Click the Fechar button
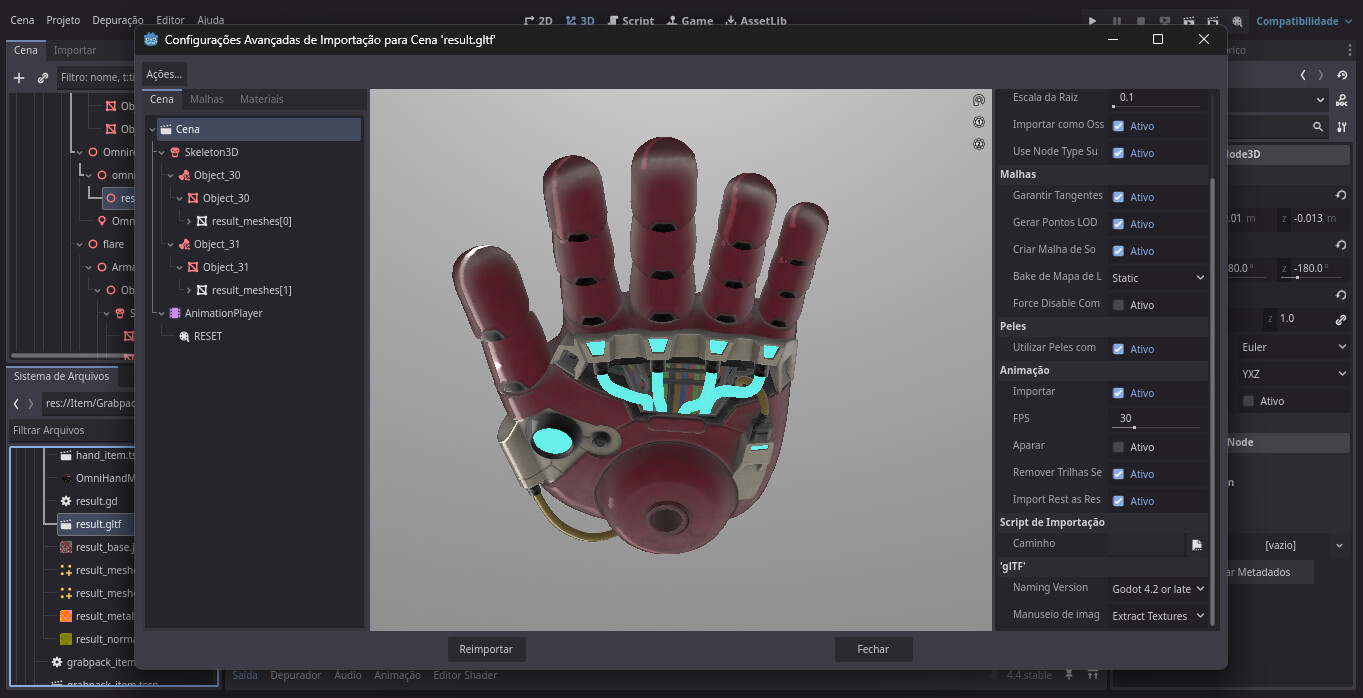The height and width of the screenshot is (698, 1363). pyautogui.click(x=873, y=649)
